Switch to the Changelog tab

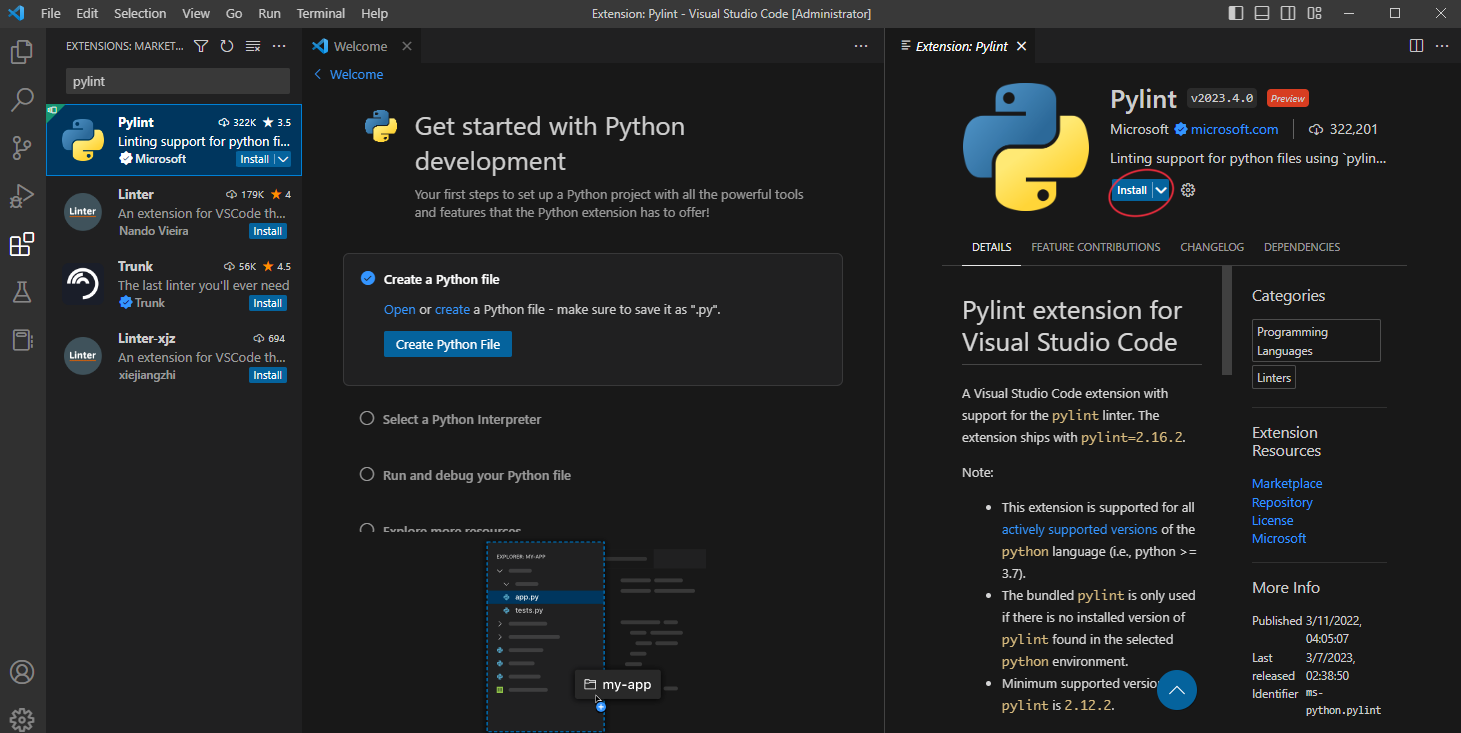(x=1212, y=247)
